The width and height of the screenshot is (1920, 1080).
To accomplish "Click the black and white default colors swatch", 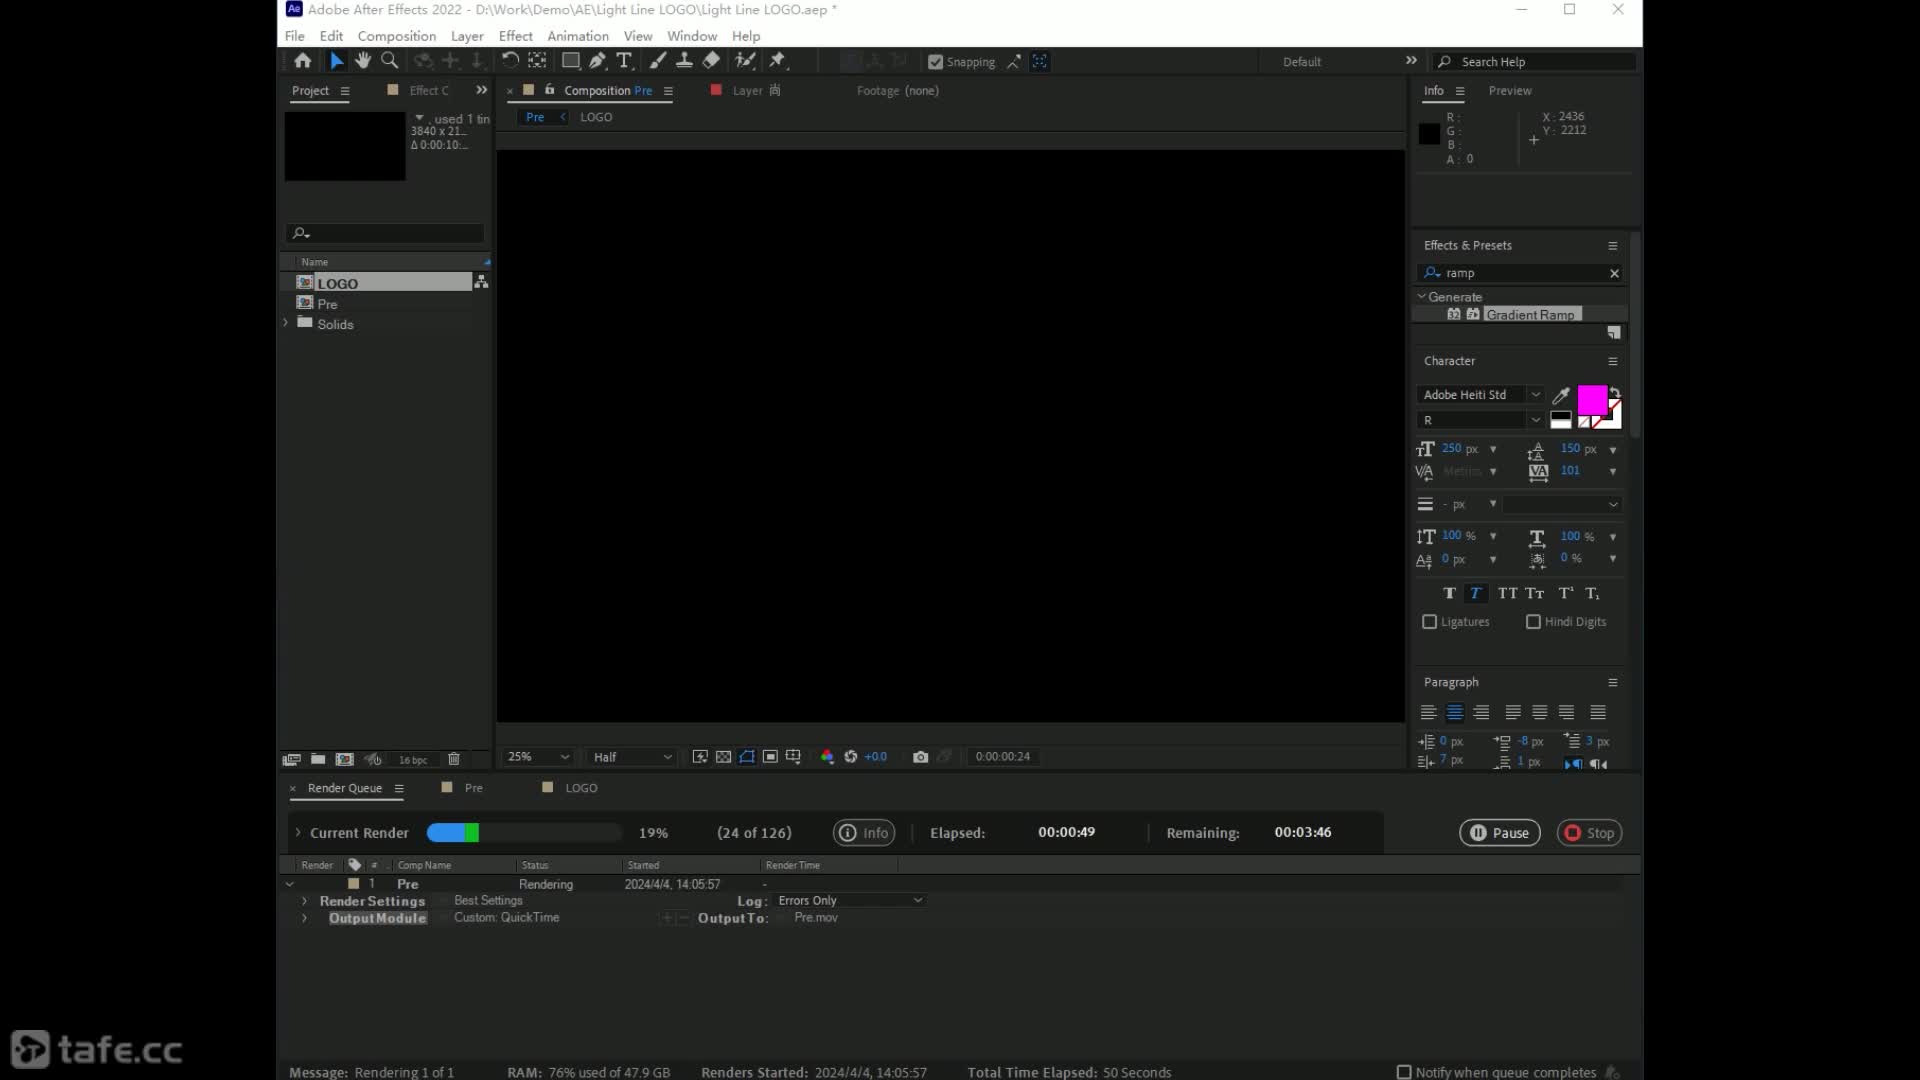I will point(1560,420).
